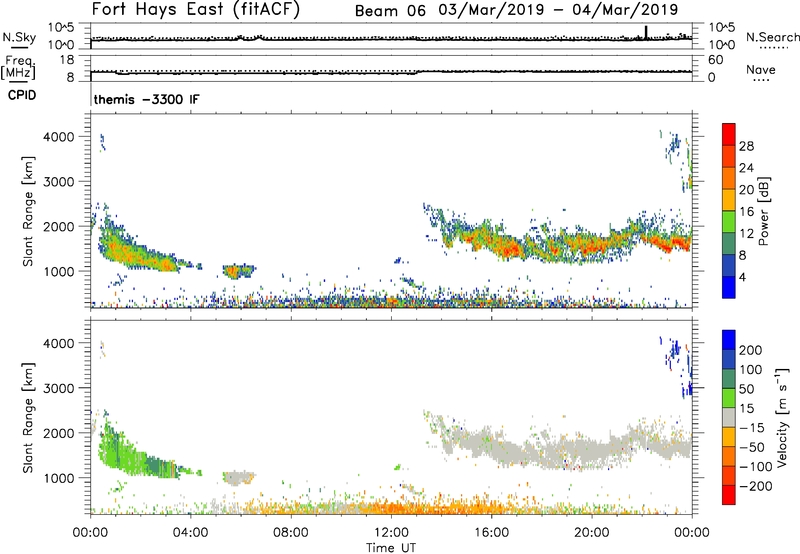The height and width of the screenshot is (554, 800).
Task: Click the "1000" tick in the velocity panel
Action: point(58,478)
